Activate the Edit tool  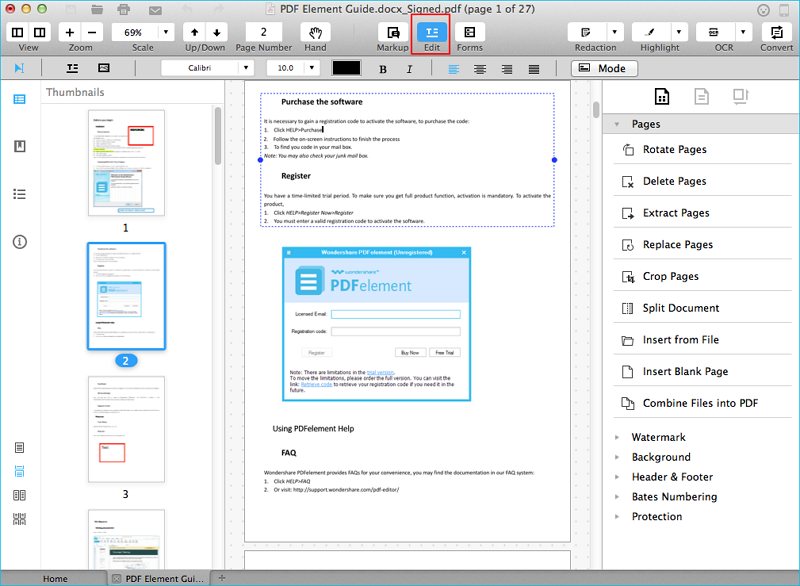[x=432, y=33]
